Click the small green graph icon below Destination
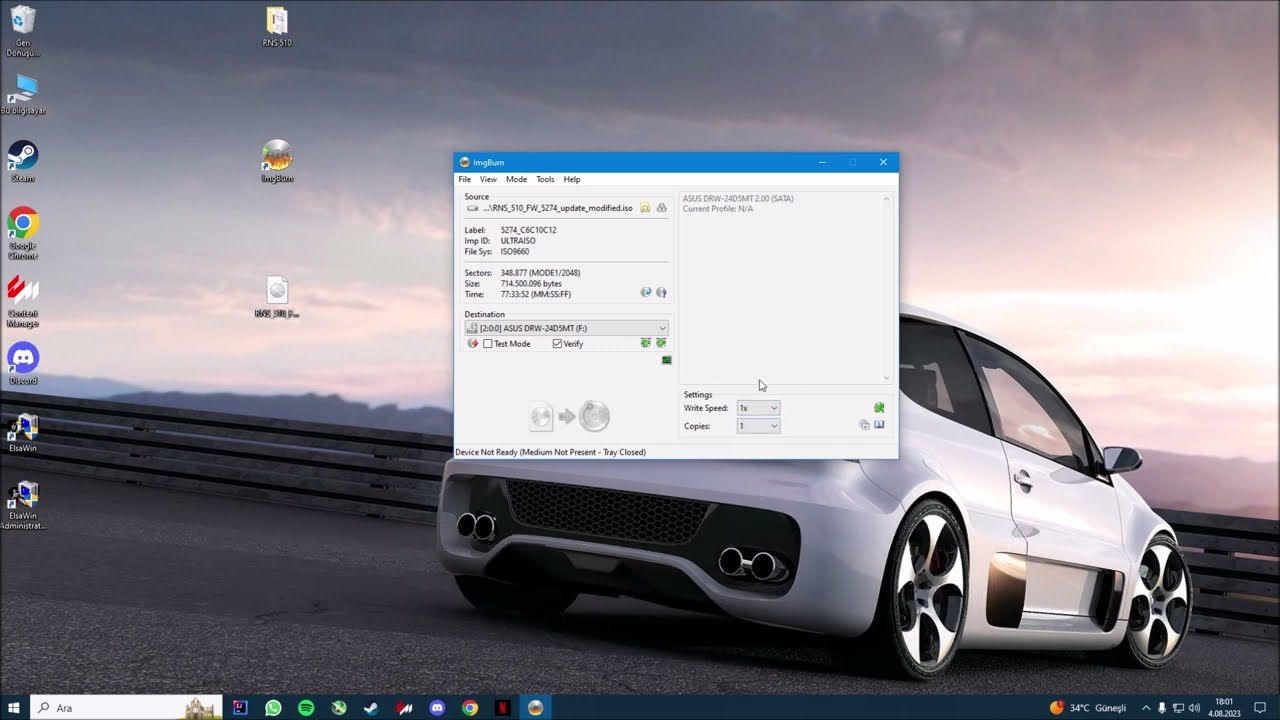This screenshot has width=1280, height=720. (x=667, y=360)
